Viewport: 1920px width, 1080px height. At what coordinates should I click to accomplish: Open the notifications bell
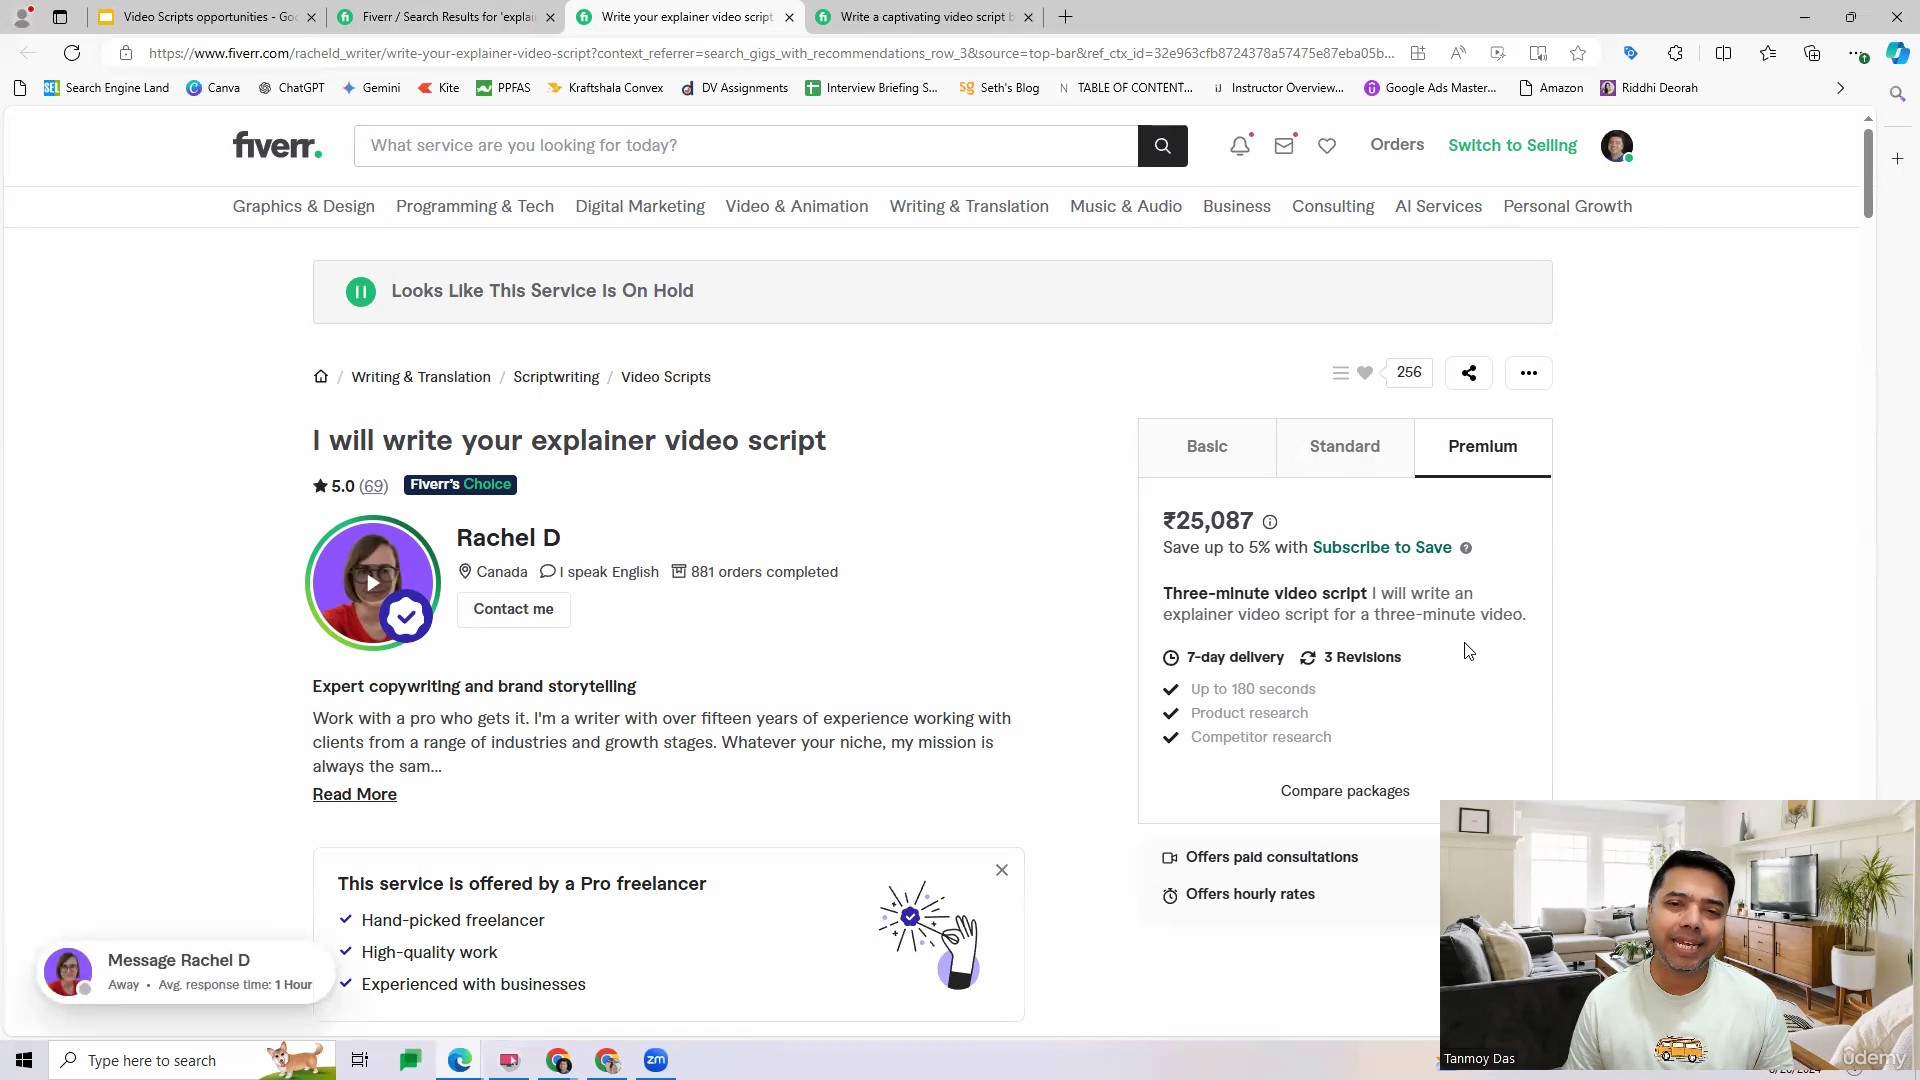[1240, 146]
